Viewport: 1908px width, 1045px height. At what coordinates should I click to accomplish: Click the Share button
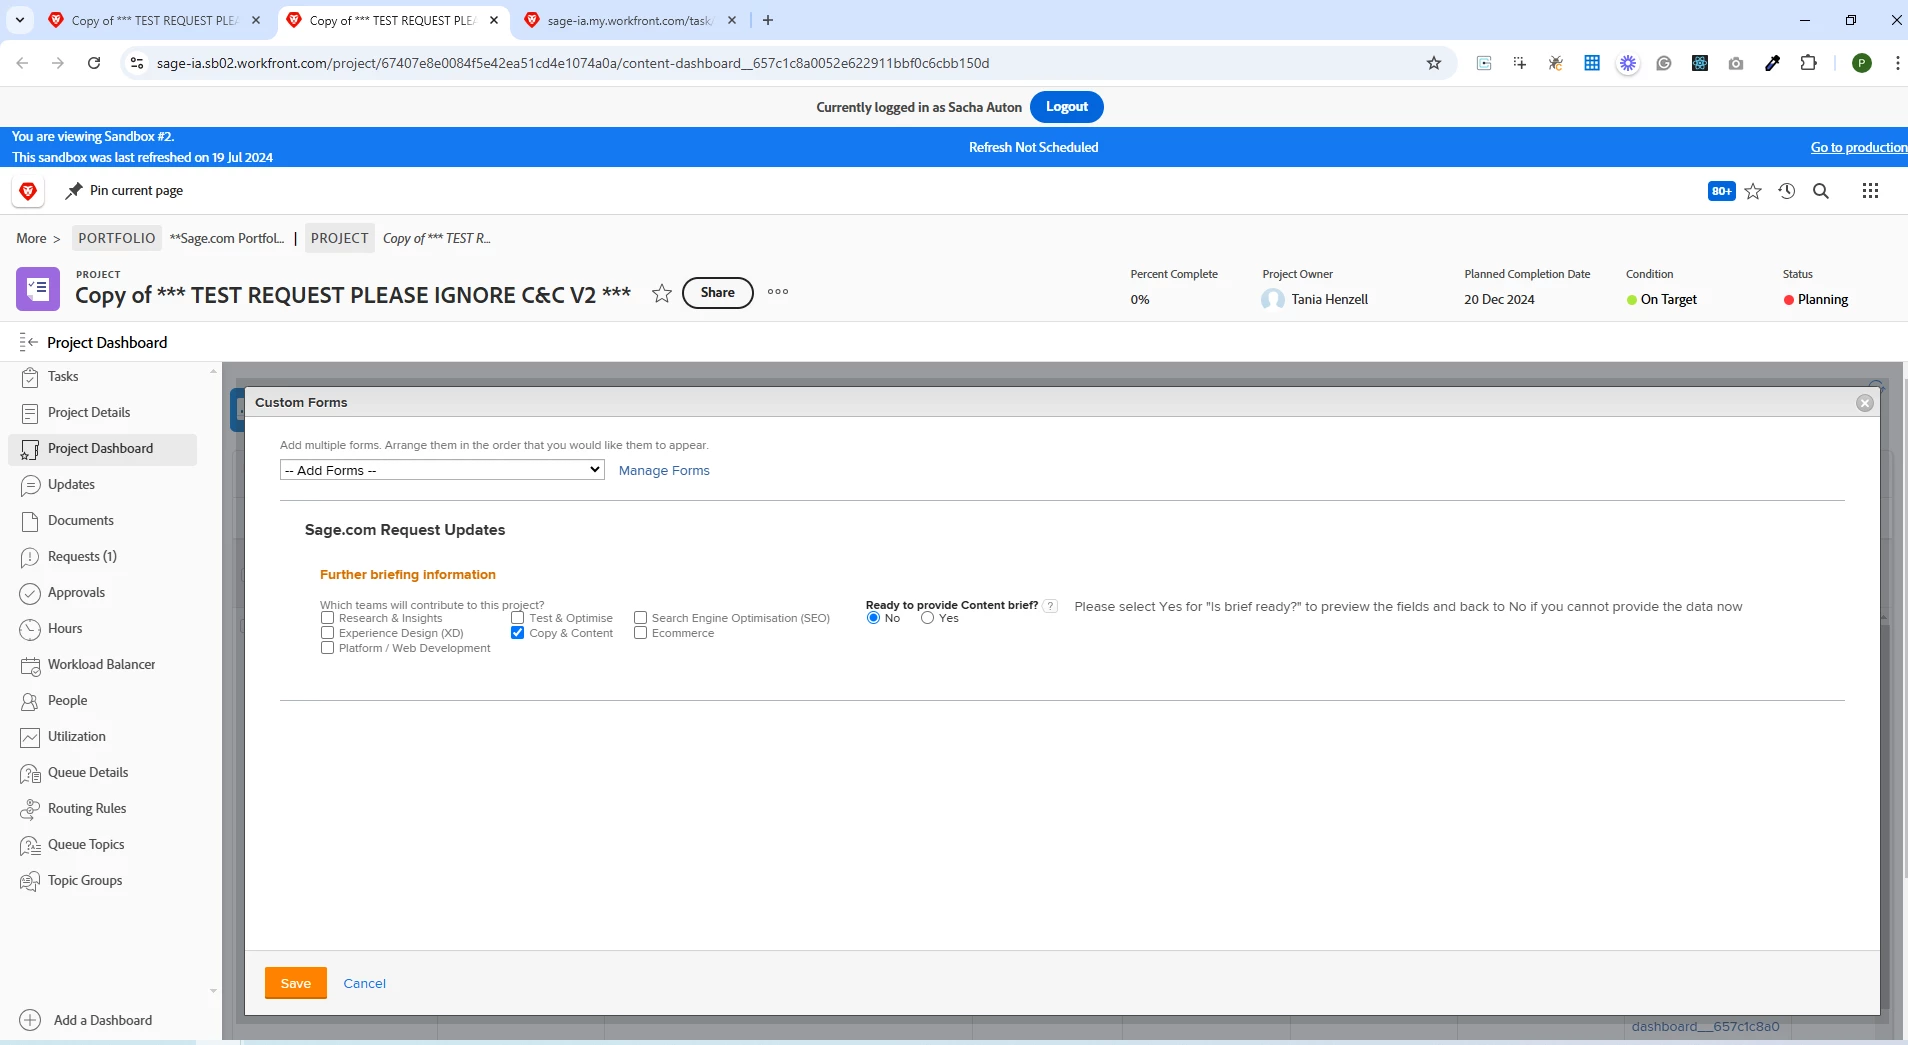[717, 293]
